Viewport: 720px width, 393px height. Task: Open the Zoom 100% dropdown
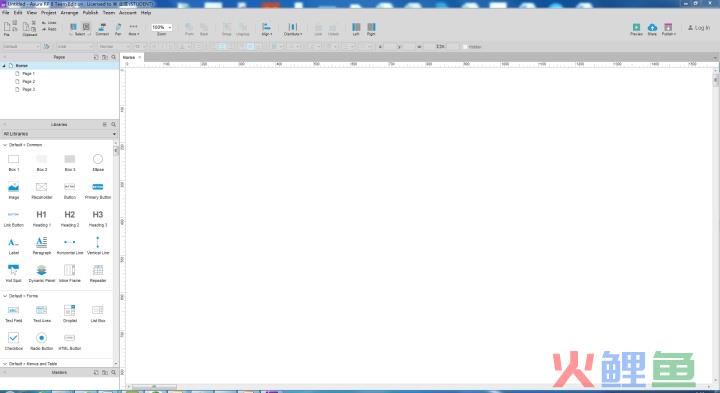pos(162,28)
